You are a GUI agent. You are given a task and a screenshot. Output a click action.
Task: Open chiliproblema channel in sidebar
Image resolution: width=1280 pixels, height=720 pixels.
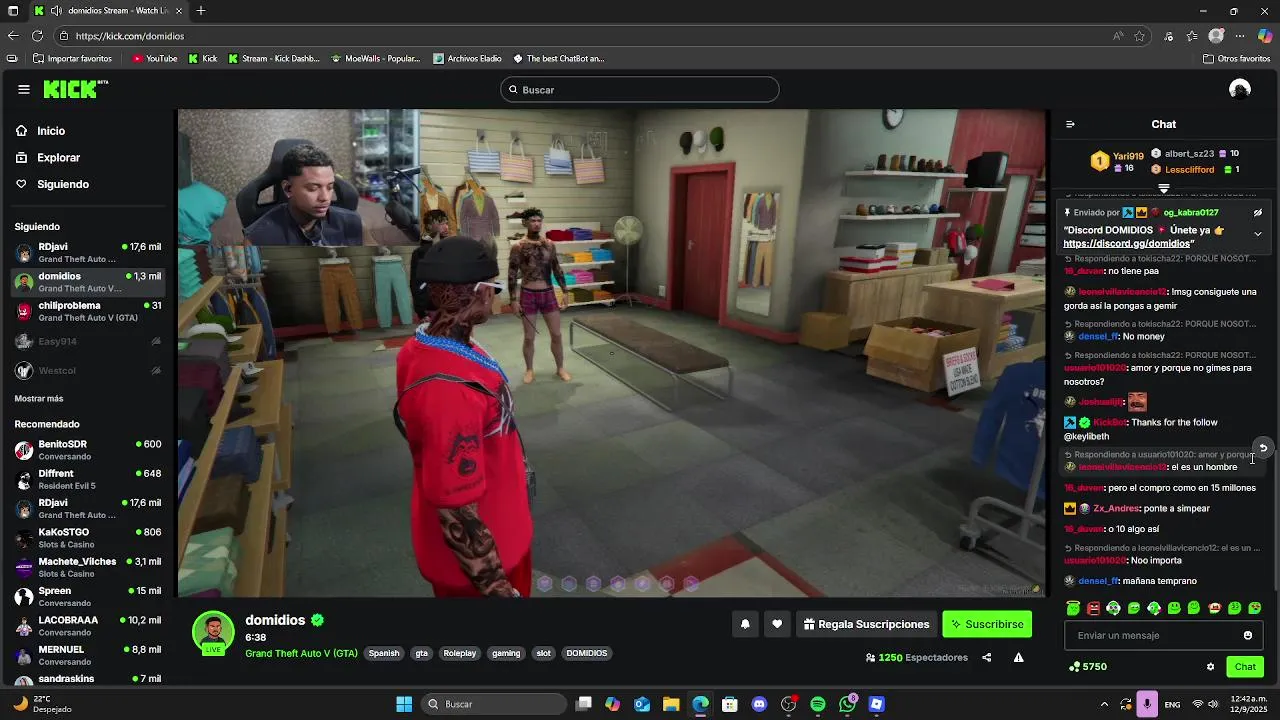click(x=87, y=311)
